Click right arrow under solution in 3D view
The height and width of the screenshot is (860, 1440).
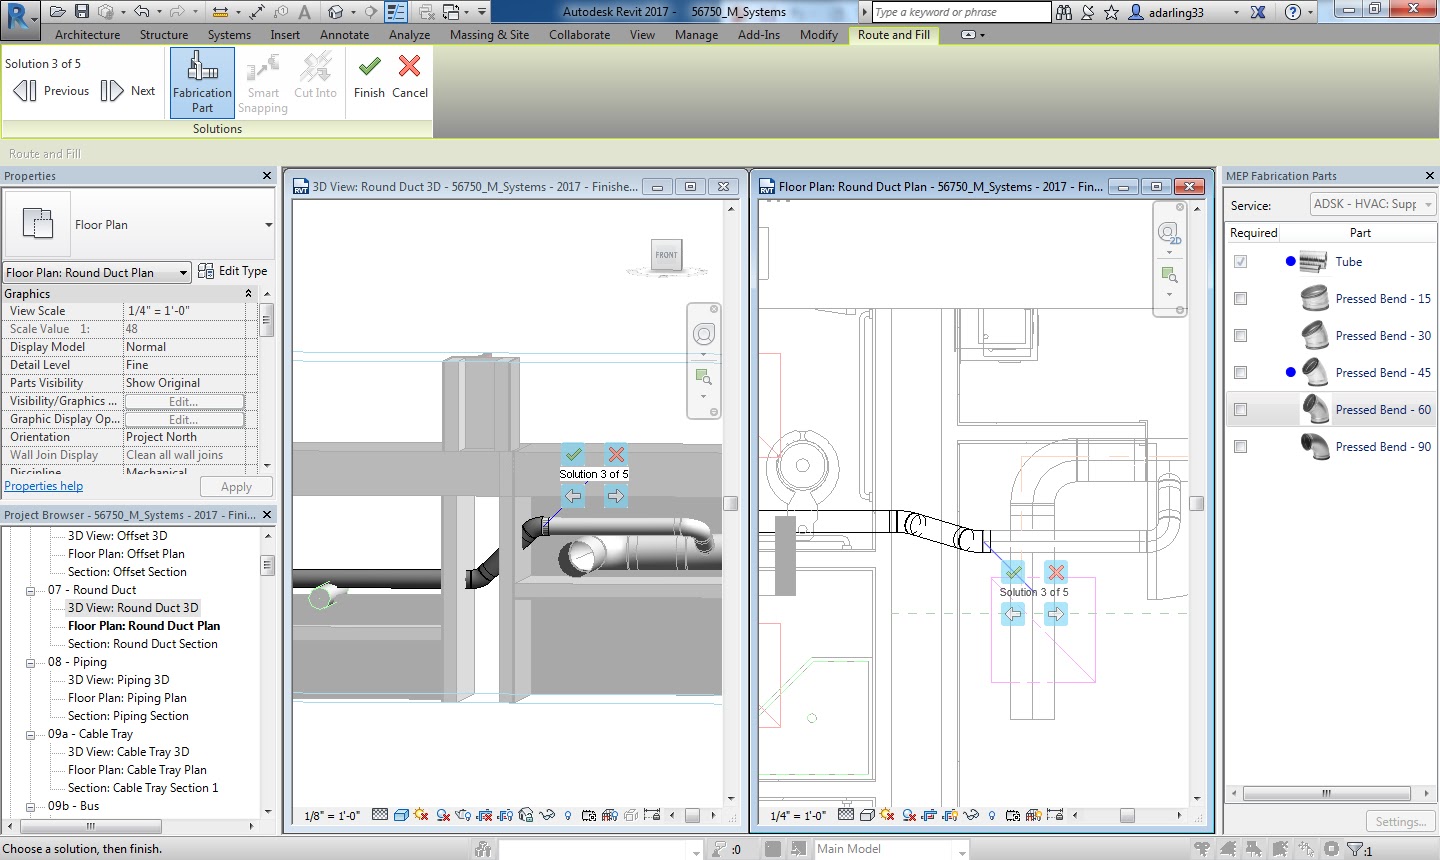(x=616, y=495)
